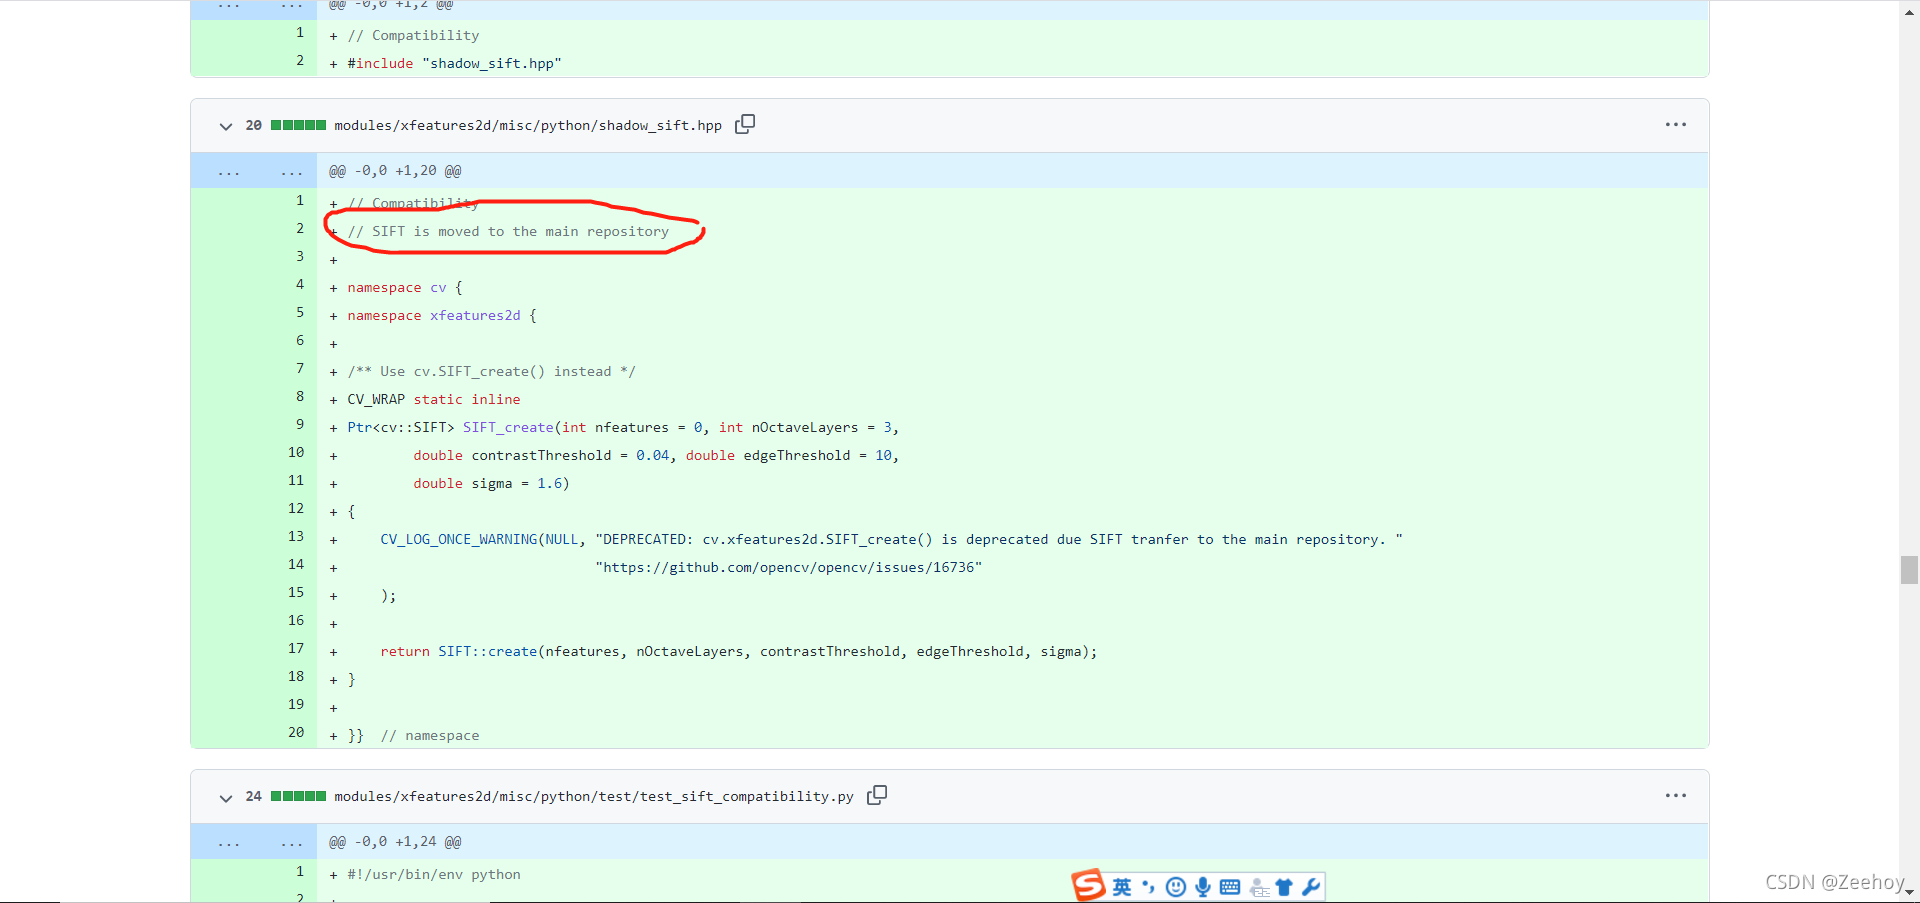Click the Sogou input method S logo
Screen dimensions: 1920x903
point(1089,886)
